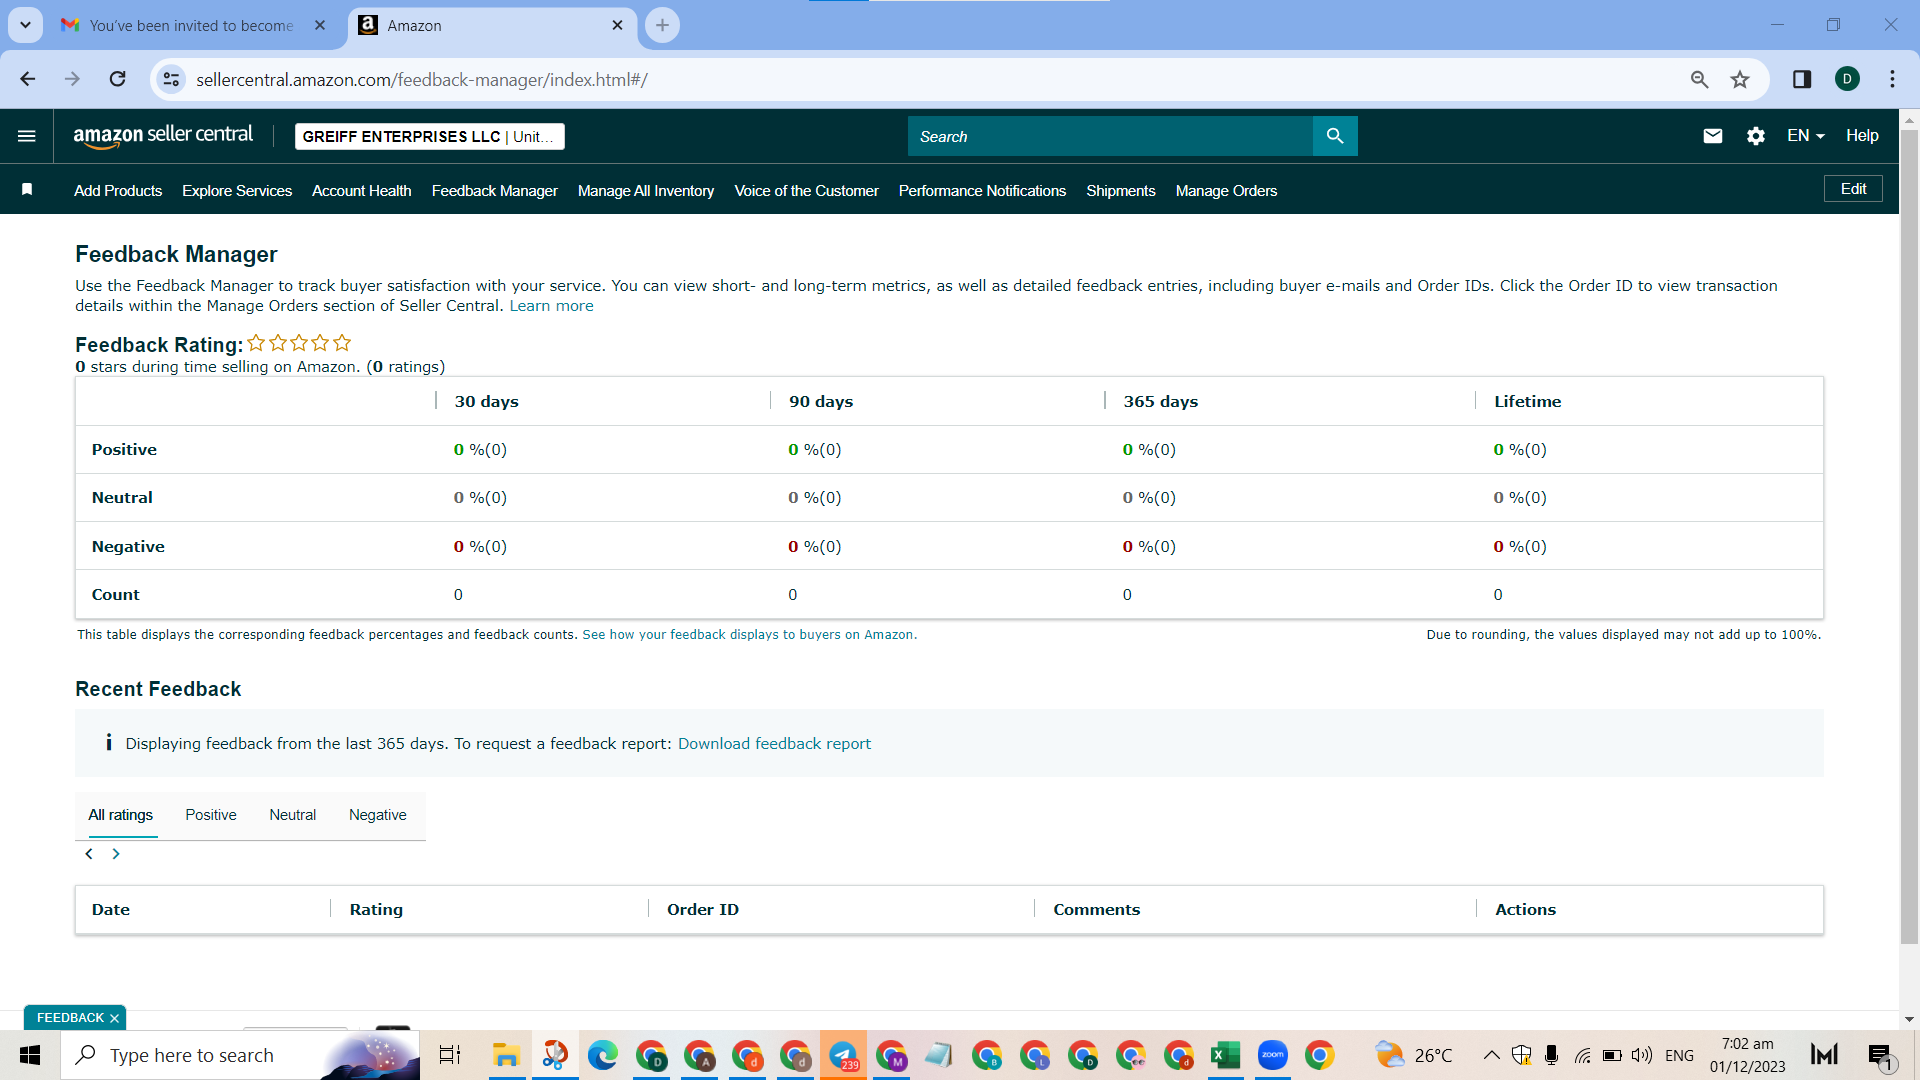Screen dimensions: 1920x1080
Task: Click the Edit button for navigation bookmarks
Action: 1854,189
